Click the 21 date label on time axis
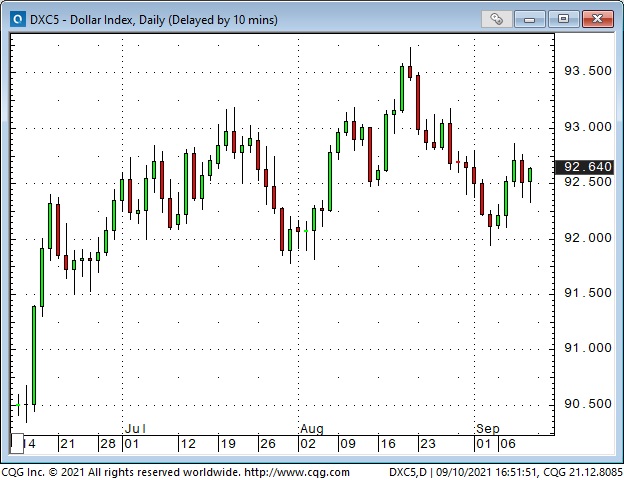Viewport: 624px width, 480px height. tap(68, 444)
